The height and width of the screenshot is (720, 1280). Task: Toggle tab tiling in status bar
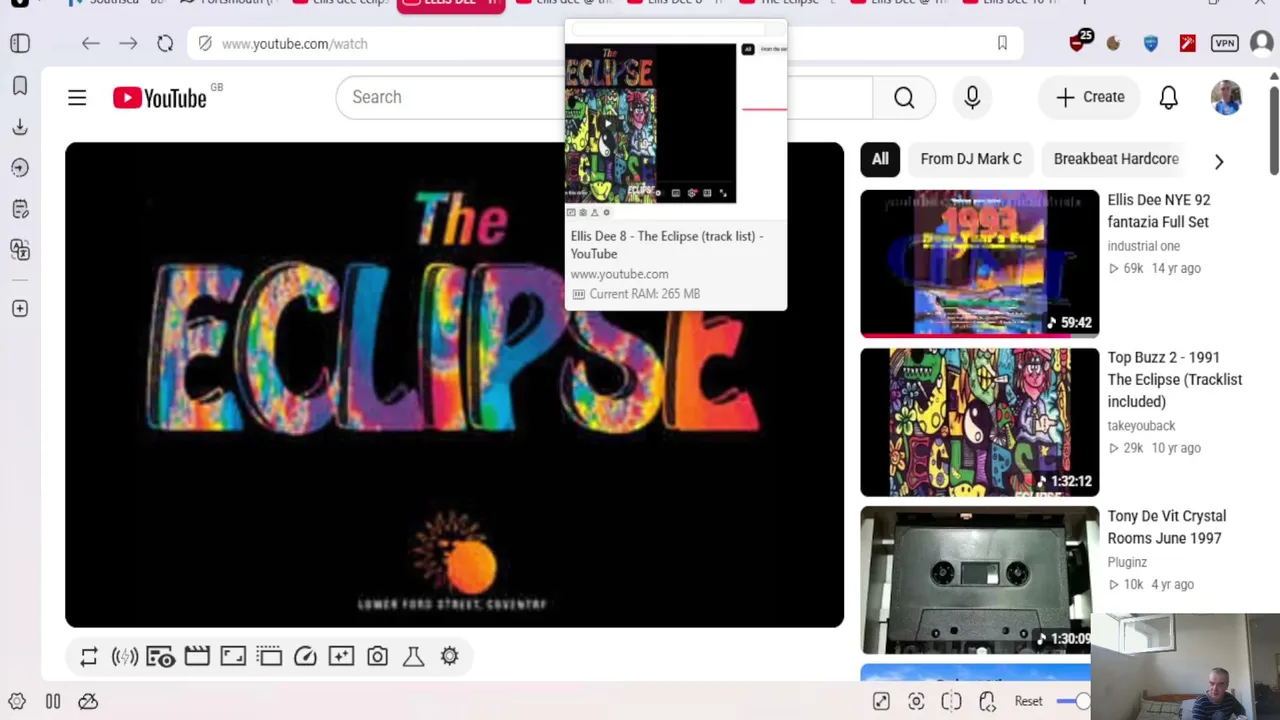click(x=951, y=701)
